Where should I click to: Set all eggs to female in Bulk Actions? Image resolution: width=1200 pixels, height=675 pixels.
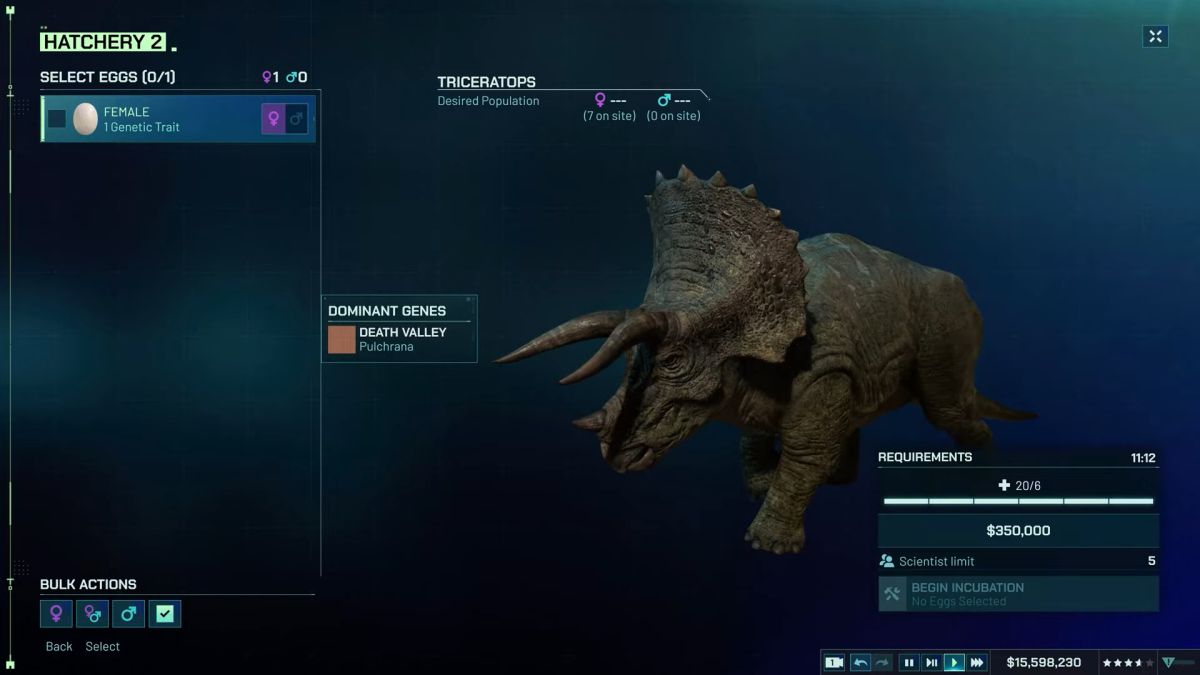coord(56,614)
